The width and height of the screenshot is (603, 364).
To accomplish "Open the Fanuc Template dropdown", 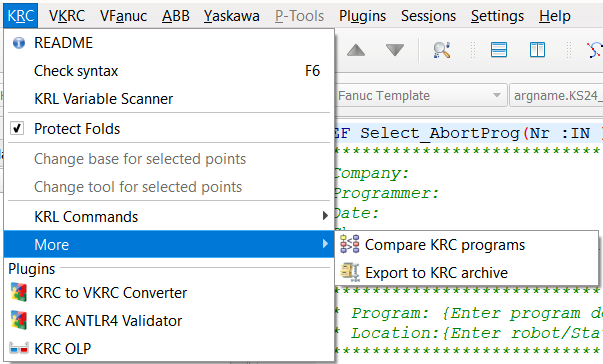I will [421, 95].
